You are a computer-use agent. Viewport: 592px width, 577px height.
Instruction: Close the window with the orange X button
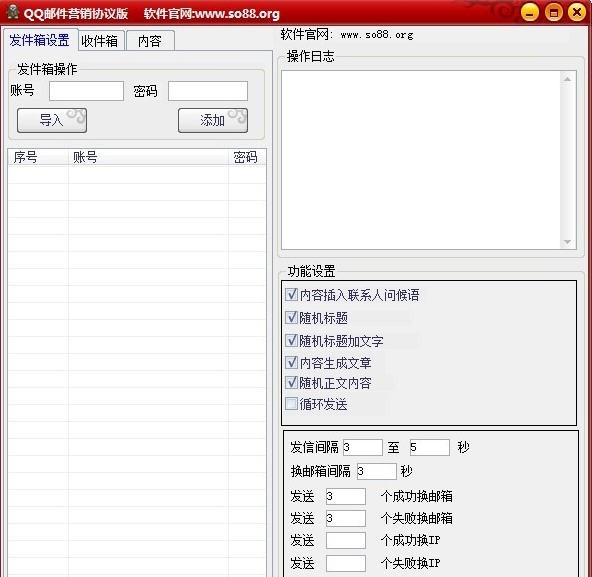tap(577, 12)
